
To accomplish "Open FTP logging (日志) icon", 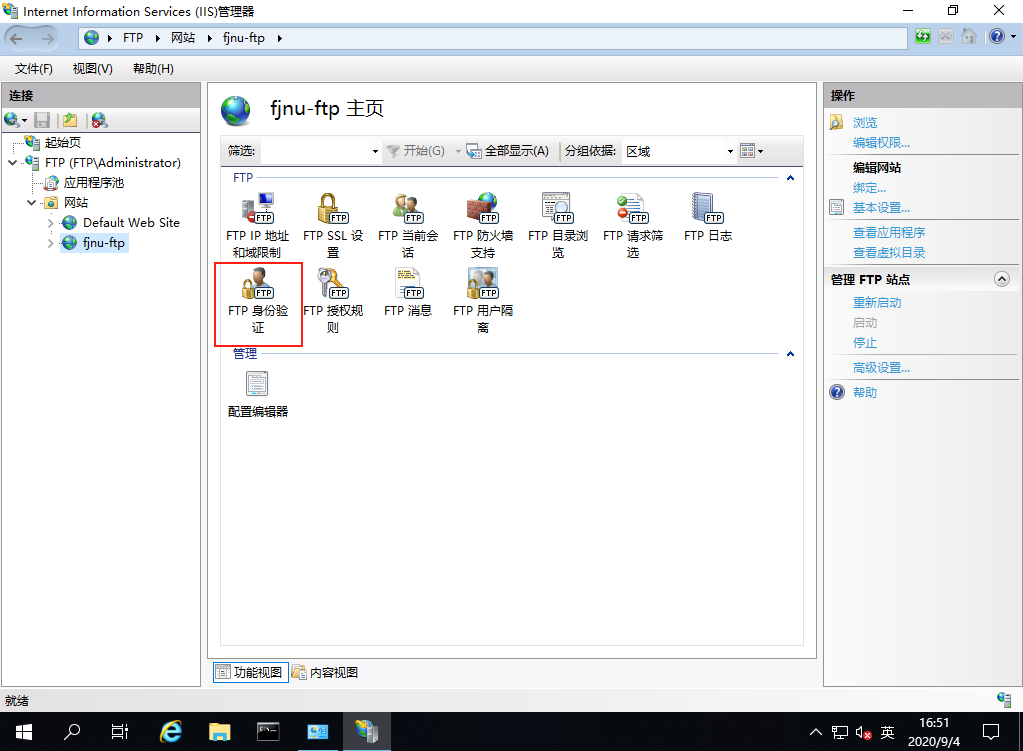I will click(708, 218).
